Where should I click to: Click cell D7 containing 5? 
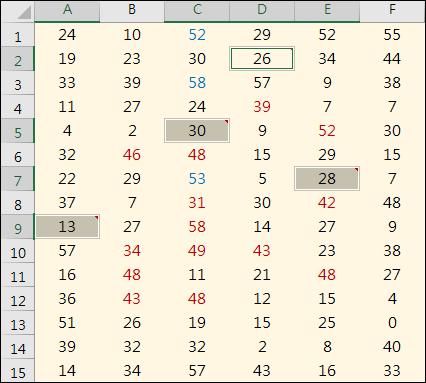tap(262, 179)
